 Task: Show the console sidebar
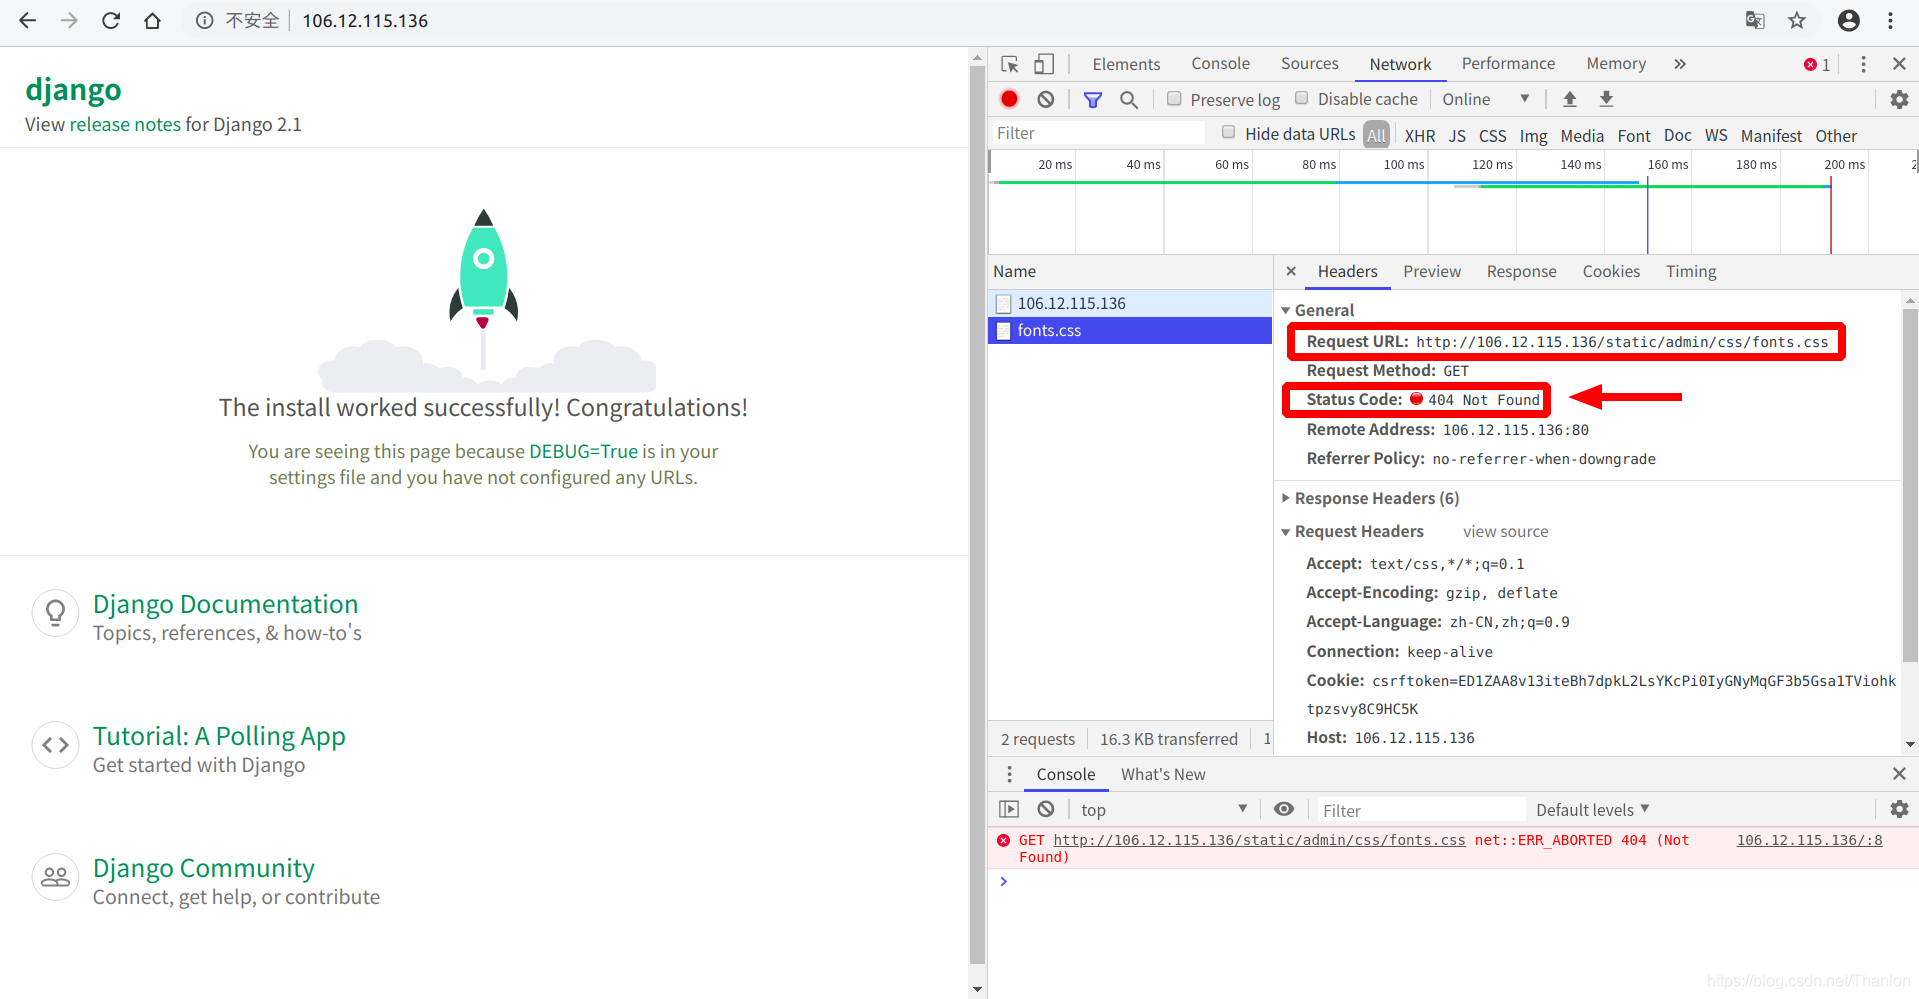click(x=1009, y=809)
